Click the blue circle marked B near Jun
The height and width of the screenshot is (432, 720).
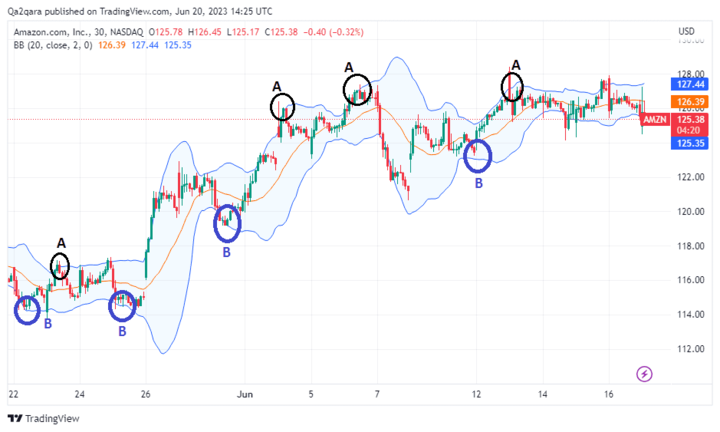coord(230,223)
